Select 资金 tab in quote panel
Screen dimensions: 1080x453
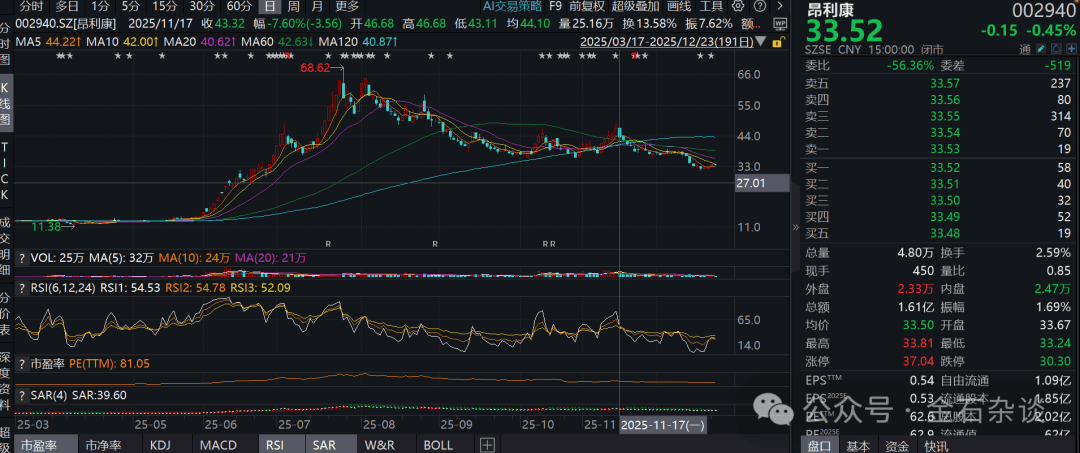point(897,445)
